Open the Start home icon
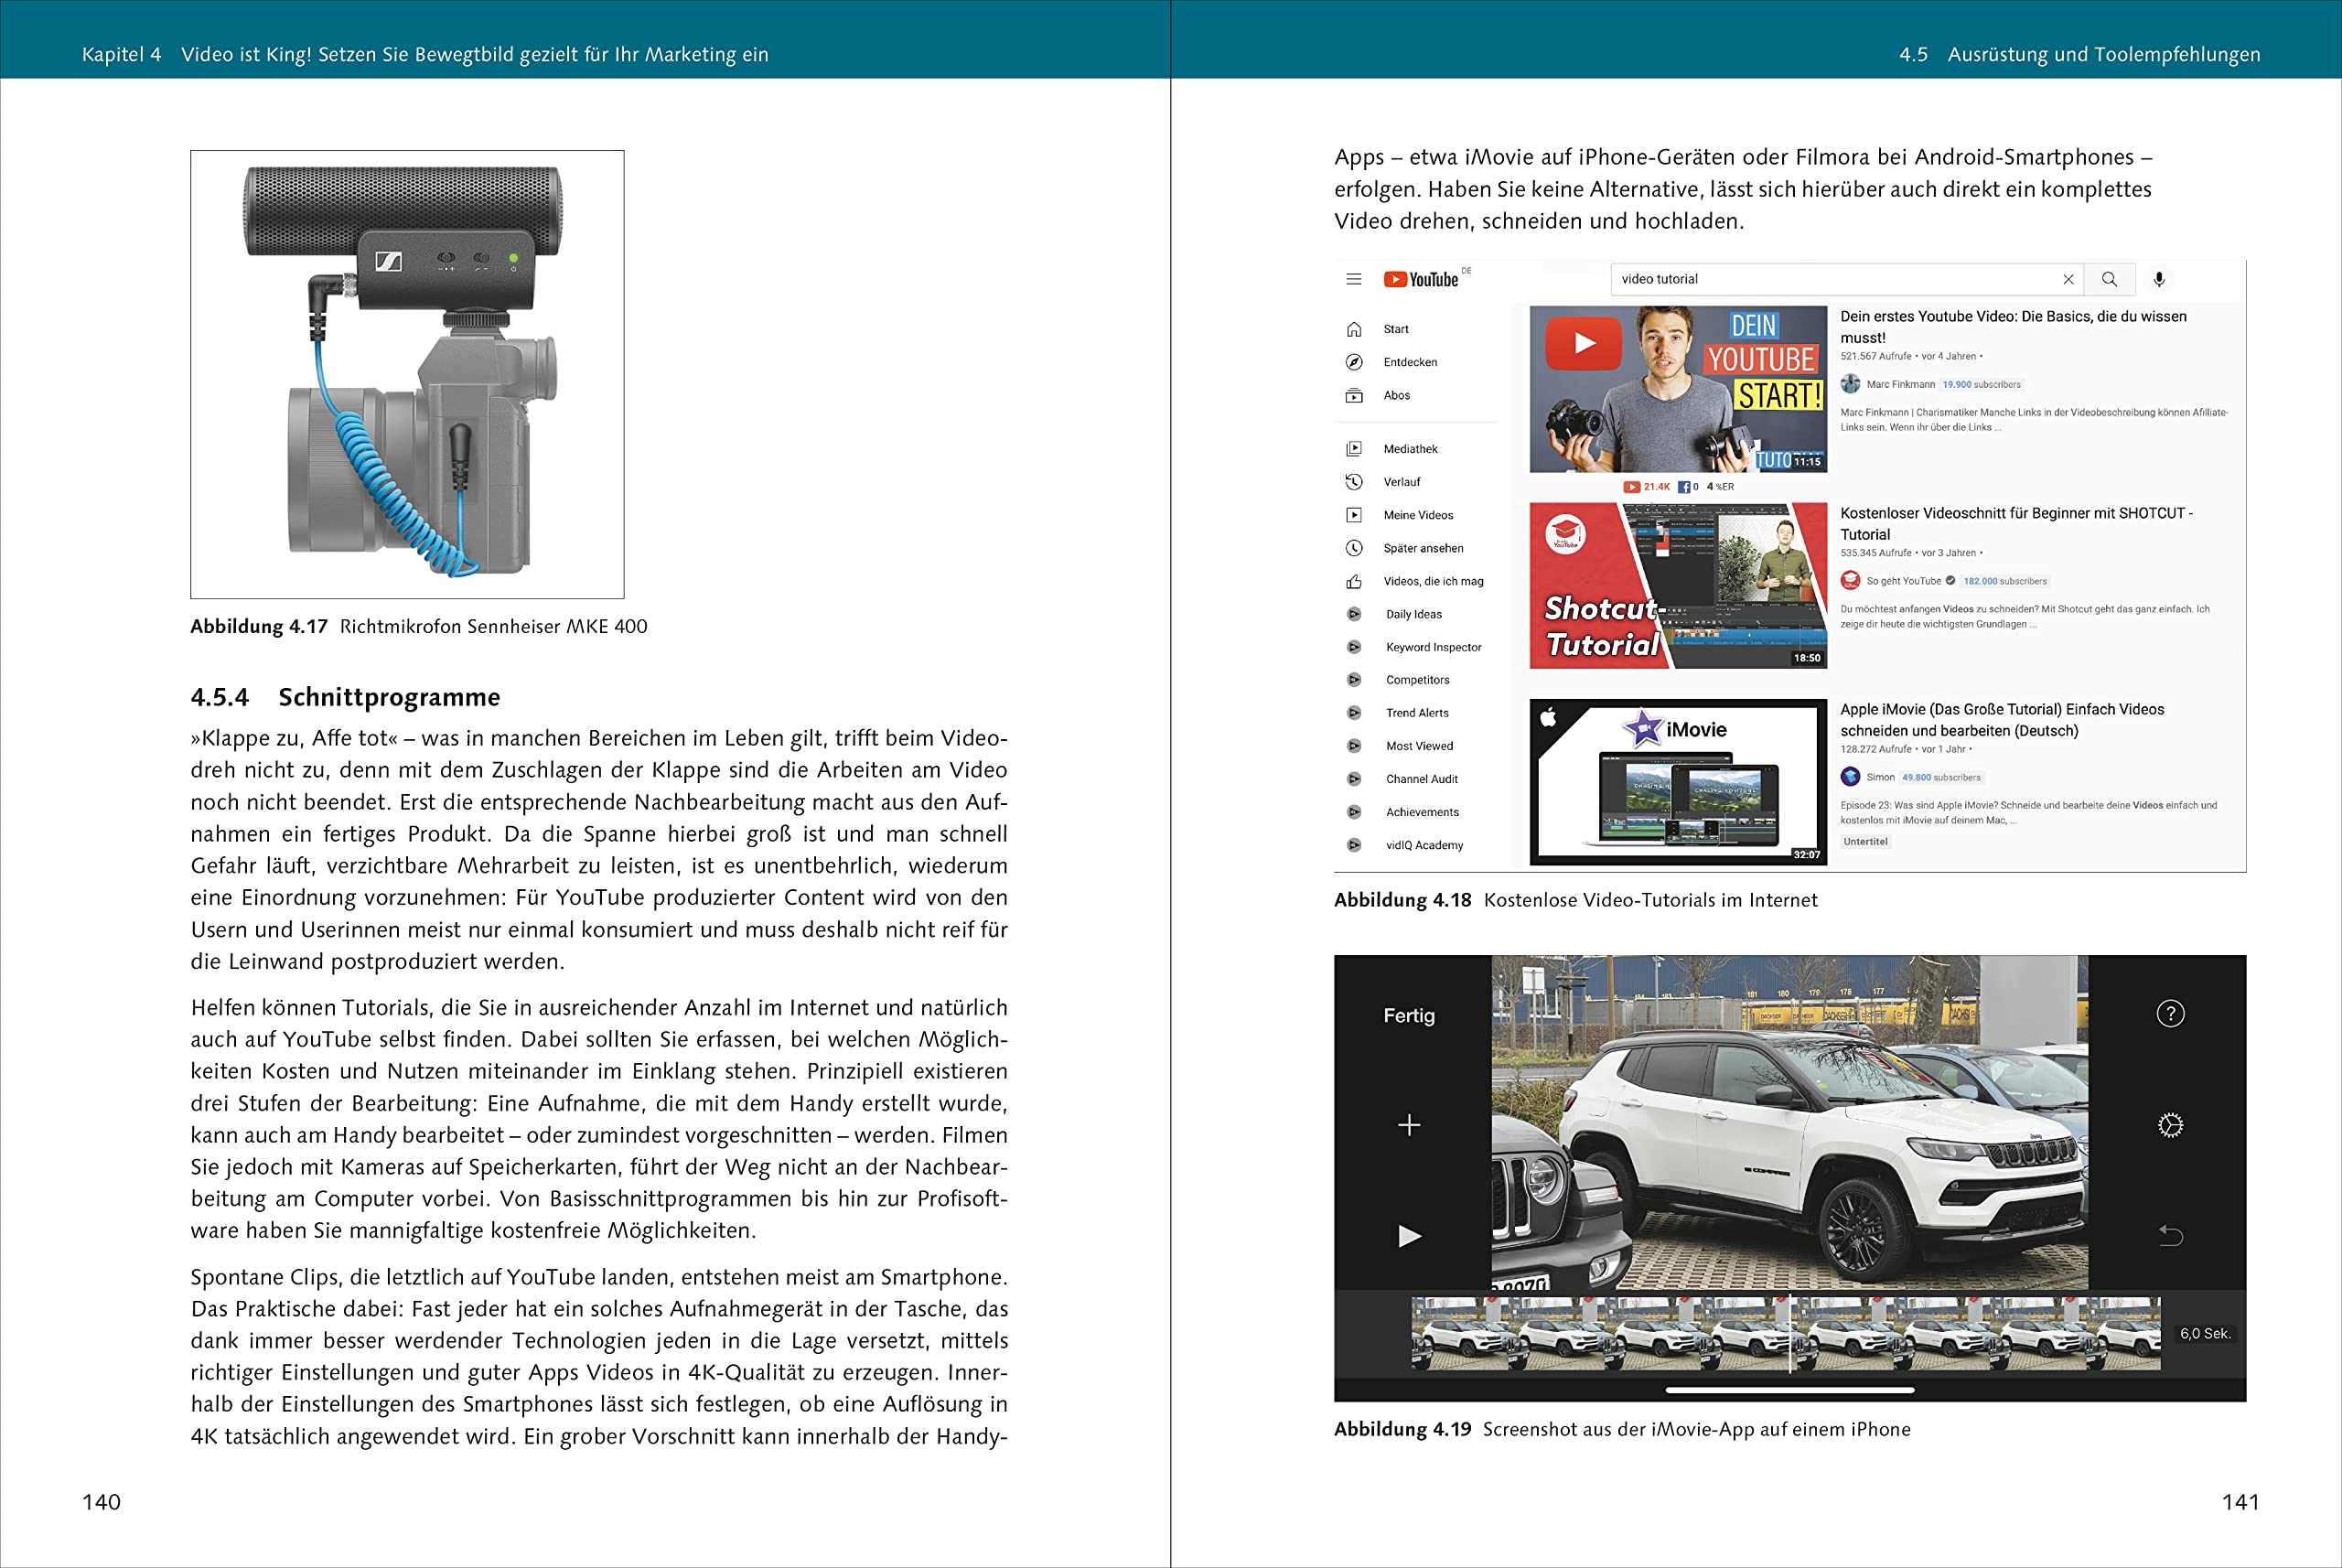Image resolution: width=2342 pixels, height=1568 pixels. pyautogui.click(x=1354, y=329)
